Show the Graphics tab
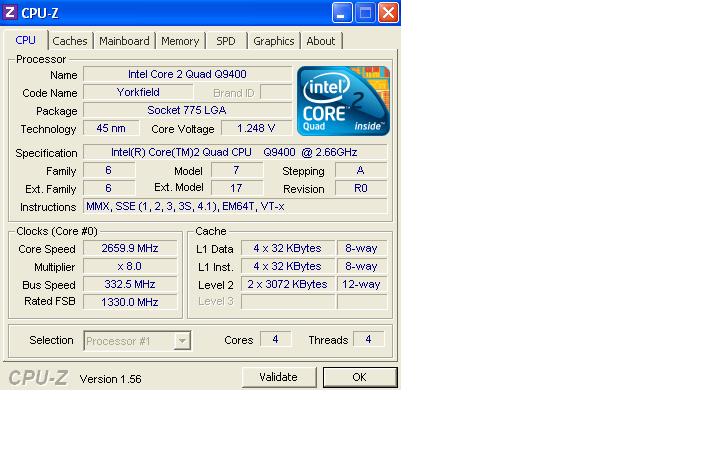Image resolution: width=720 pixels, height=450 pixels. (x=274, y=41)
